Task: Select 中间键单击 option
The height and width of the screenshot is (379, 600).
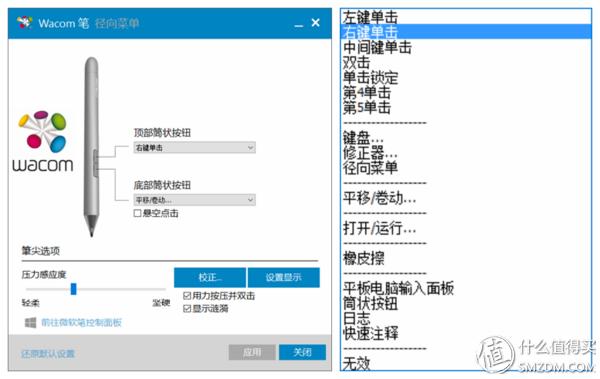Action: pos(377,47)
